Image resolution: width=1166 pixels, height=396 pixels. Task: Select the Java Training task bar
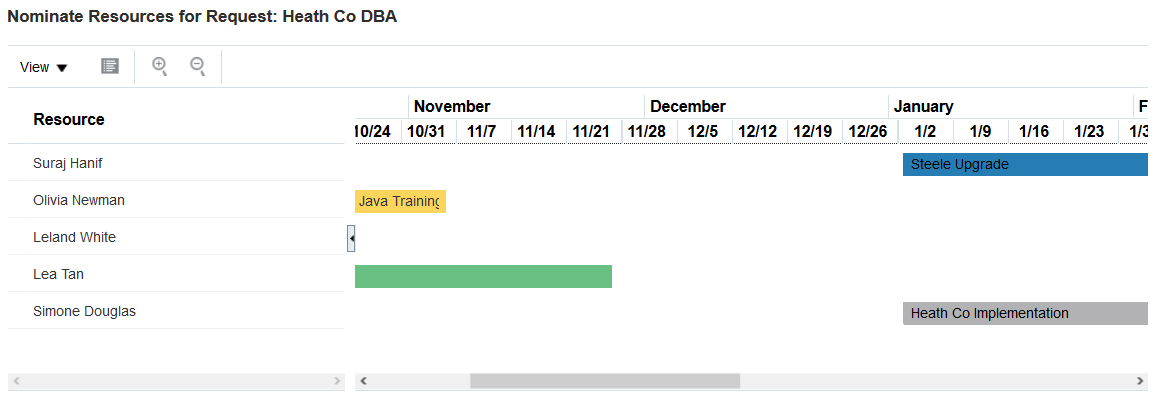tap(400, 201)
